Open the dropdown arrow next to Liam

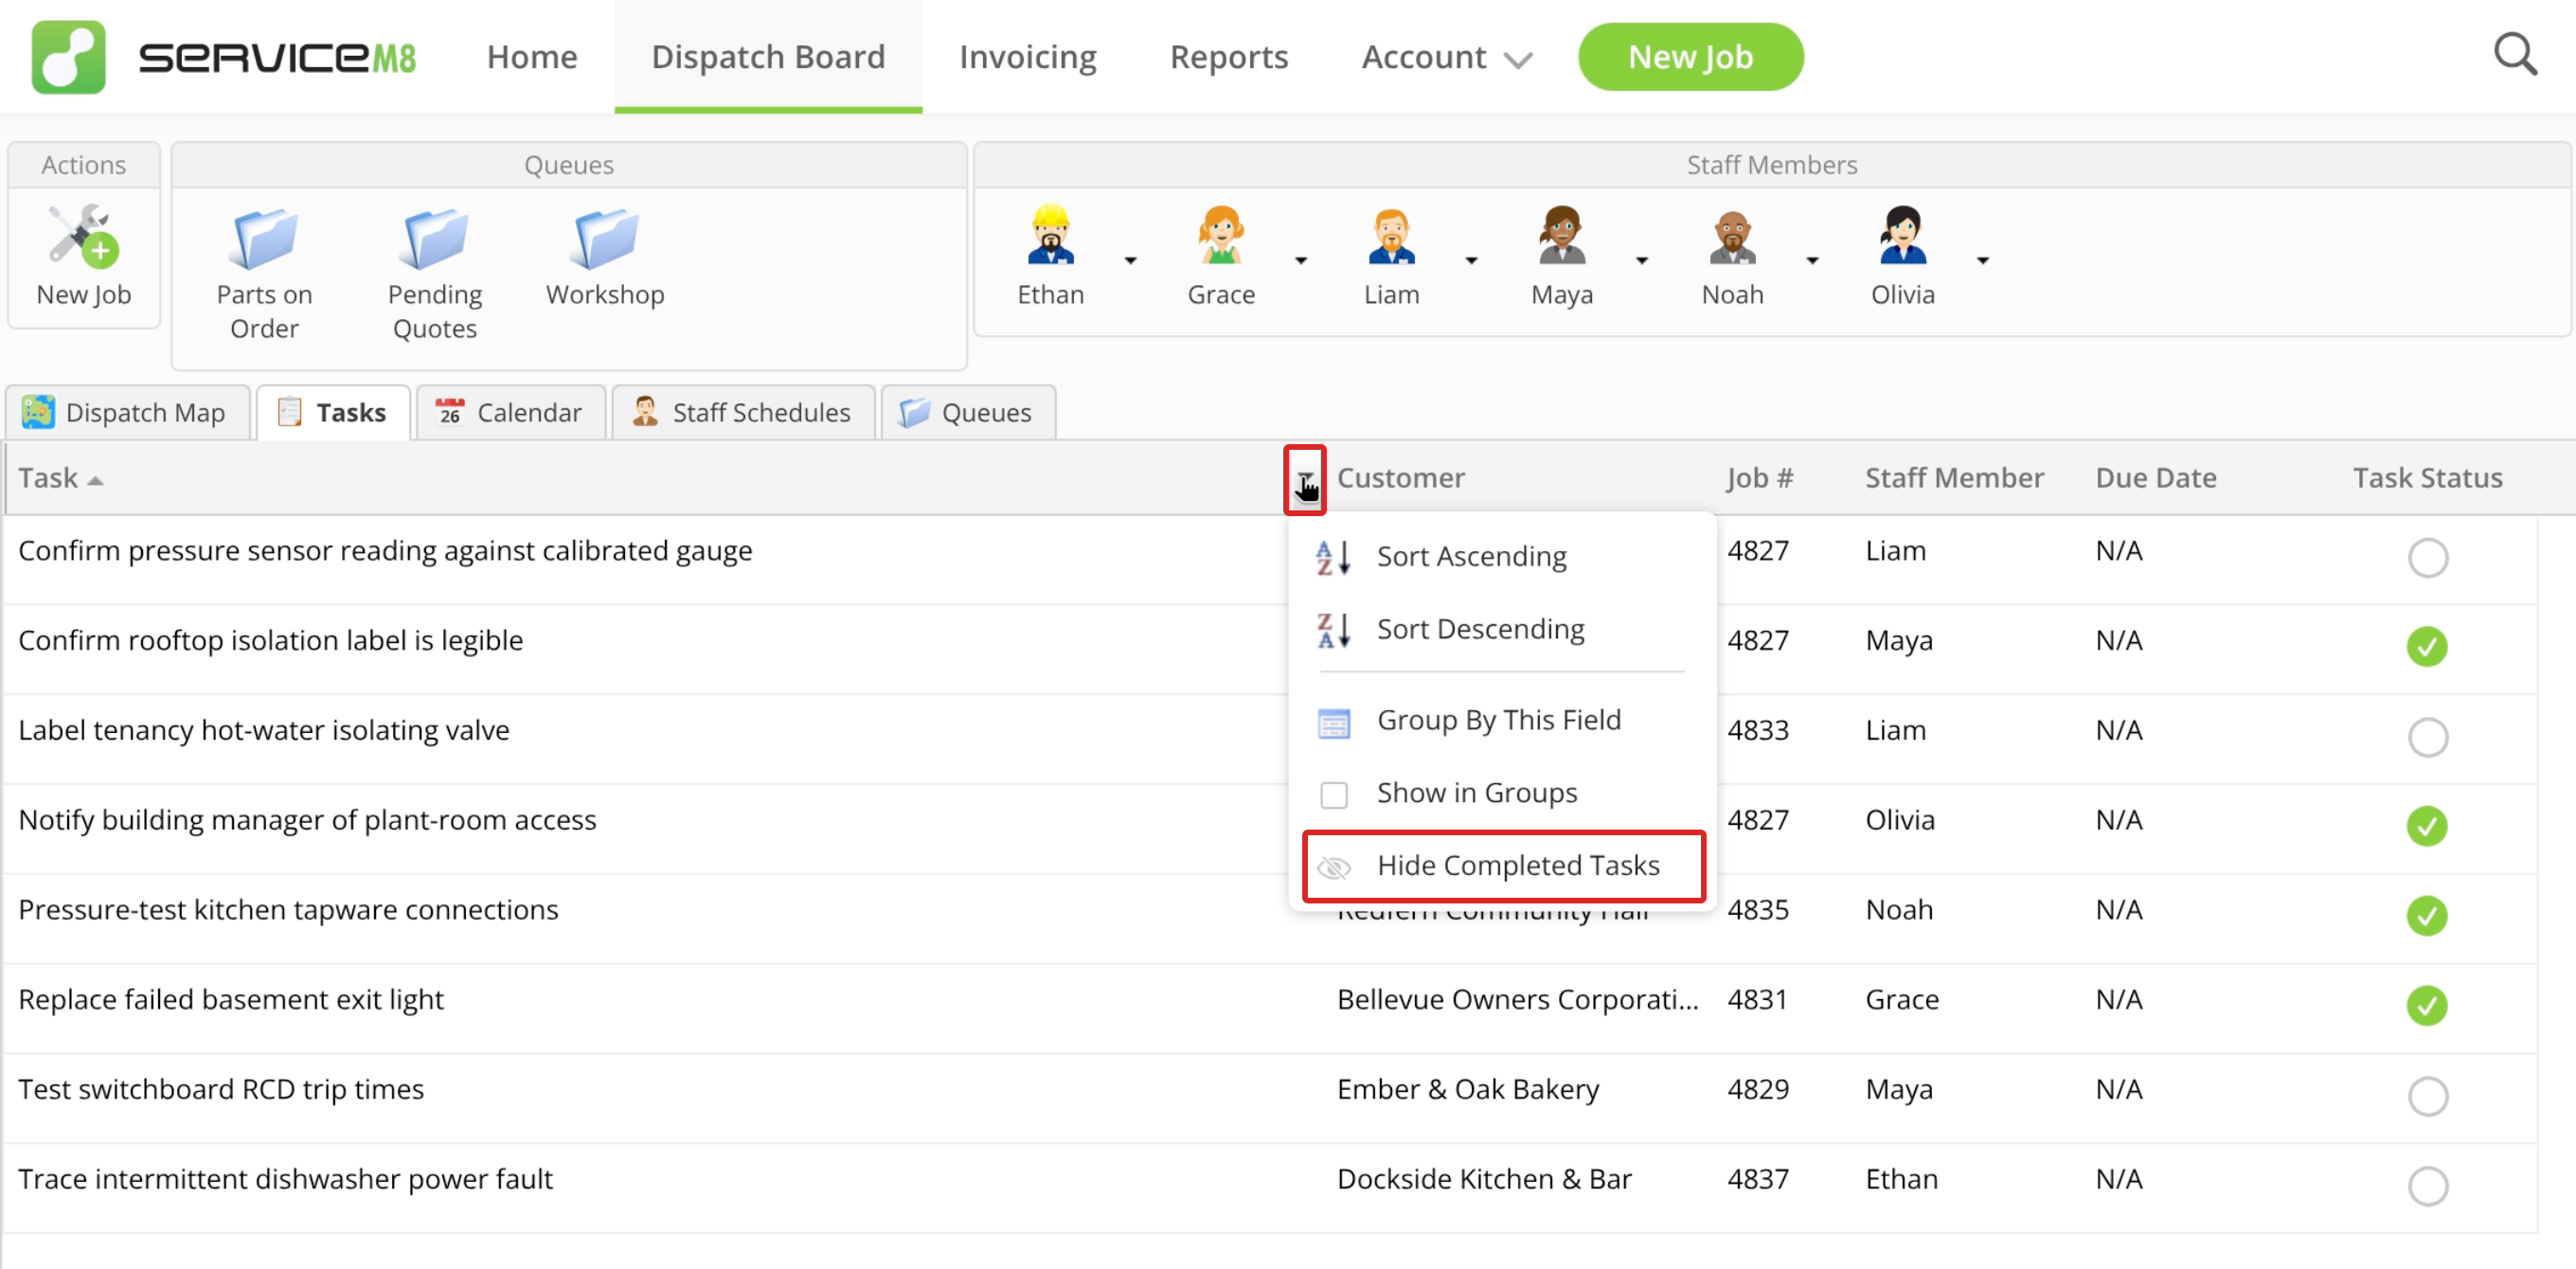(x=1471, y=260)
